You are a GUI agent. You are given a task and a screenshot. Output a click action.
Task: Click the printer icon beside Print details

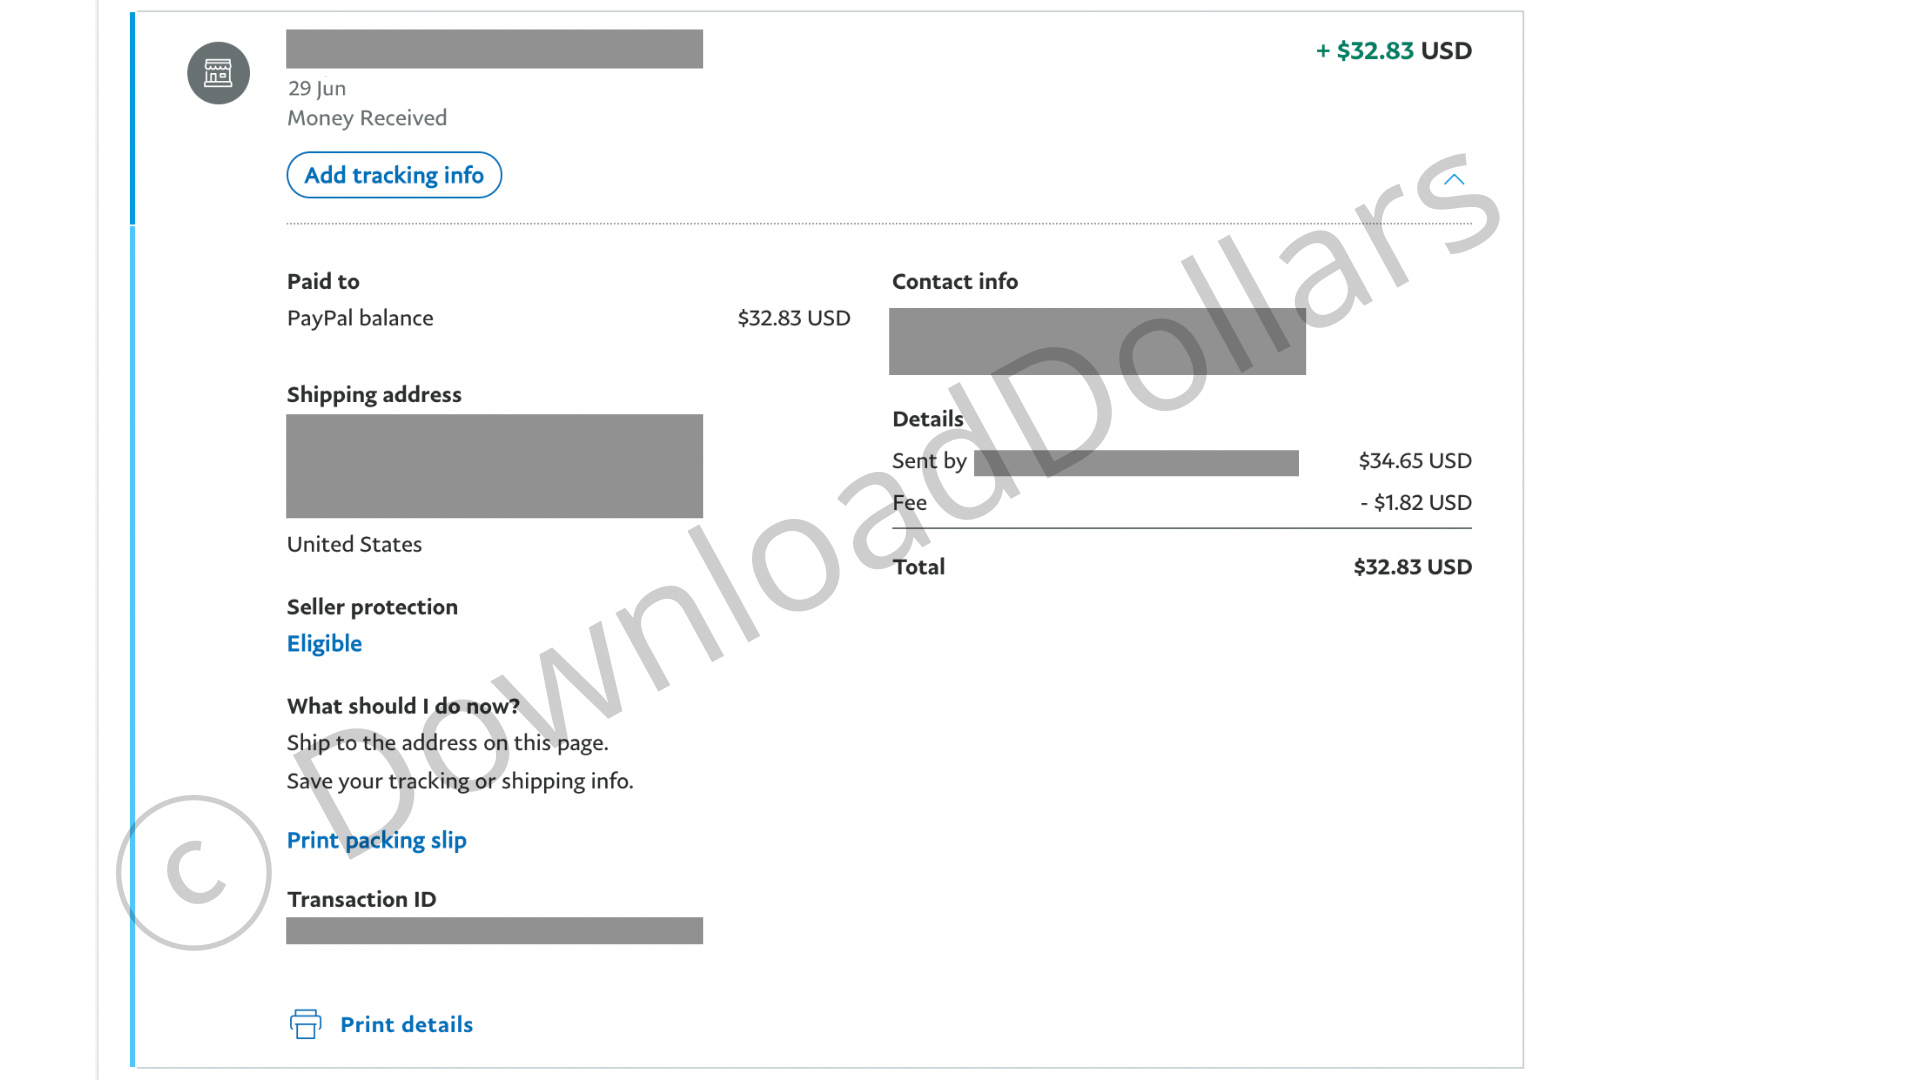point(305,1024)
